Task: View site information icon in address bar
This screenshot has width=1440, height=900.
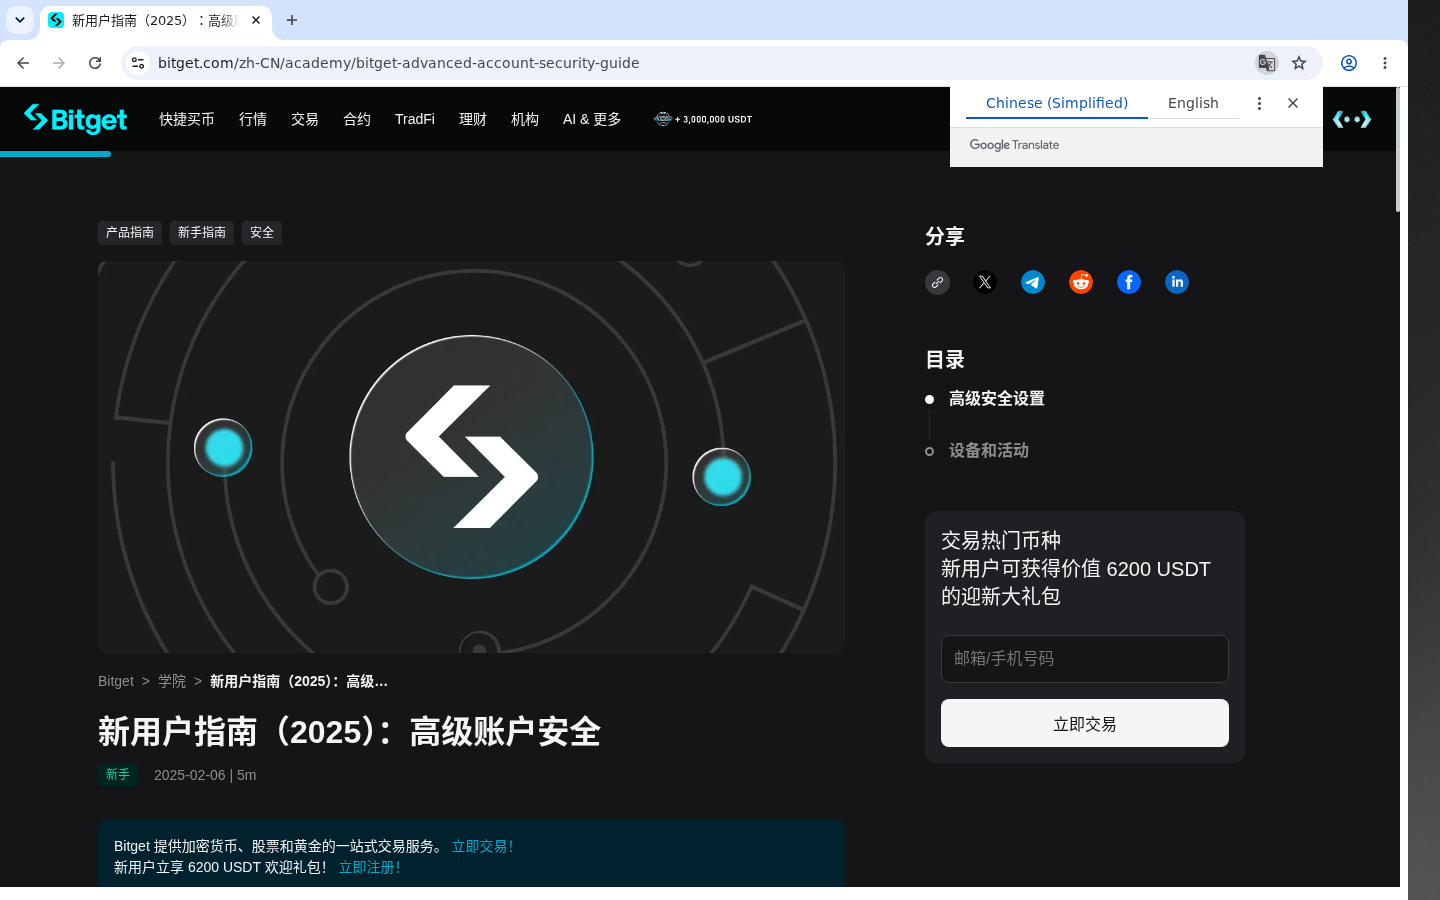Action: (138, 63)
